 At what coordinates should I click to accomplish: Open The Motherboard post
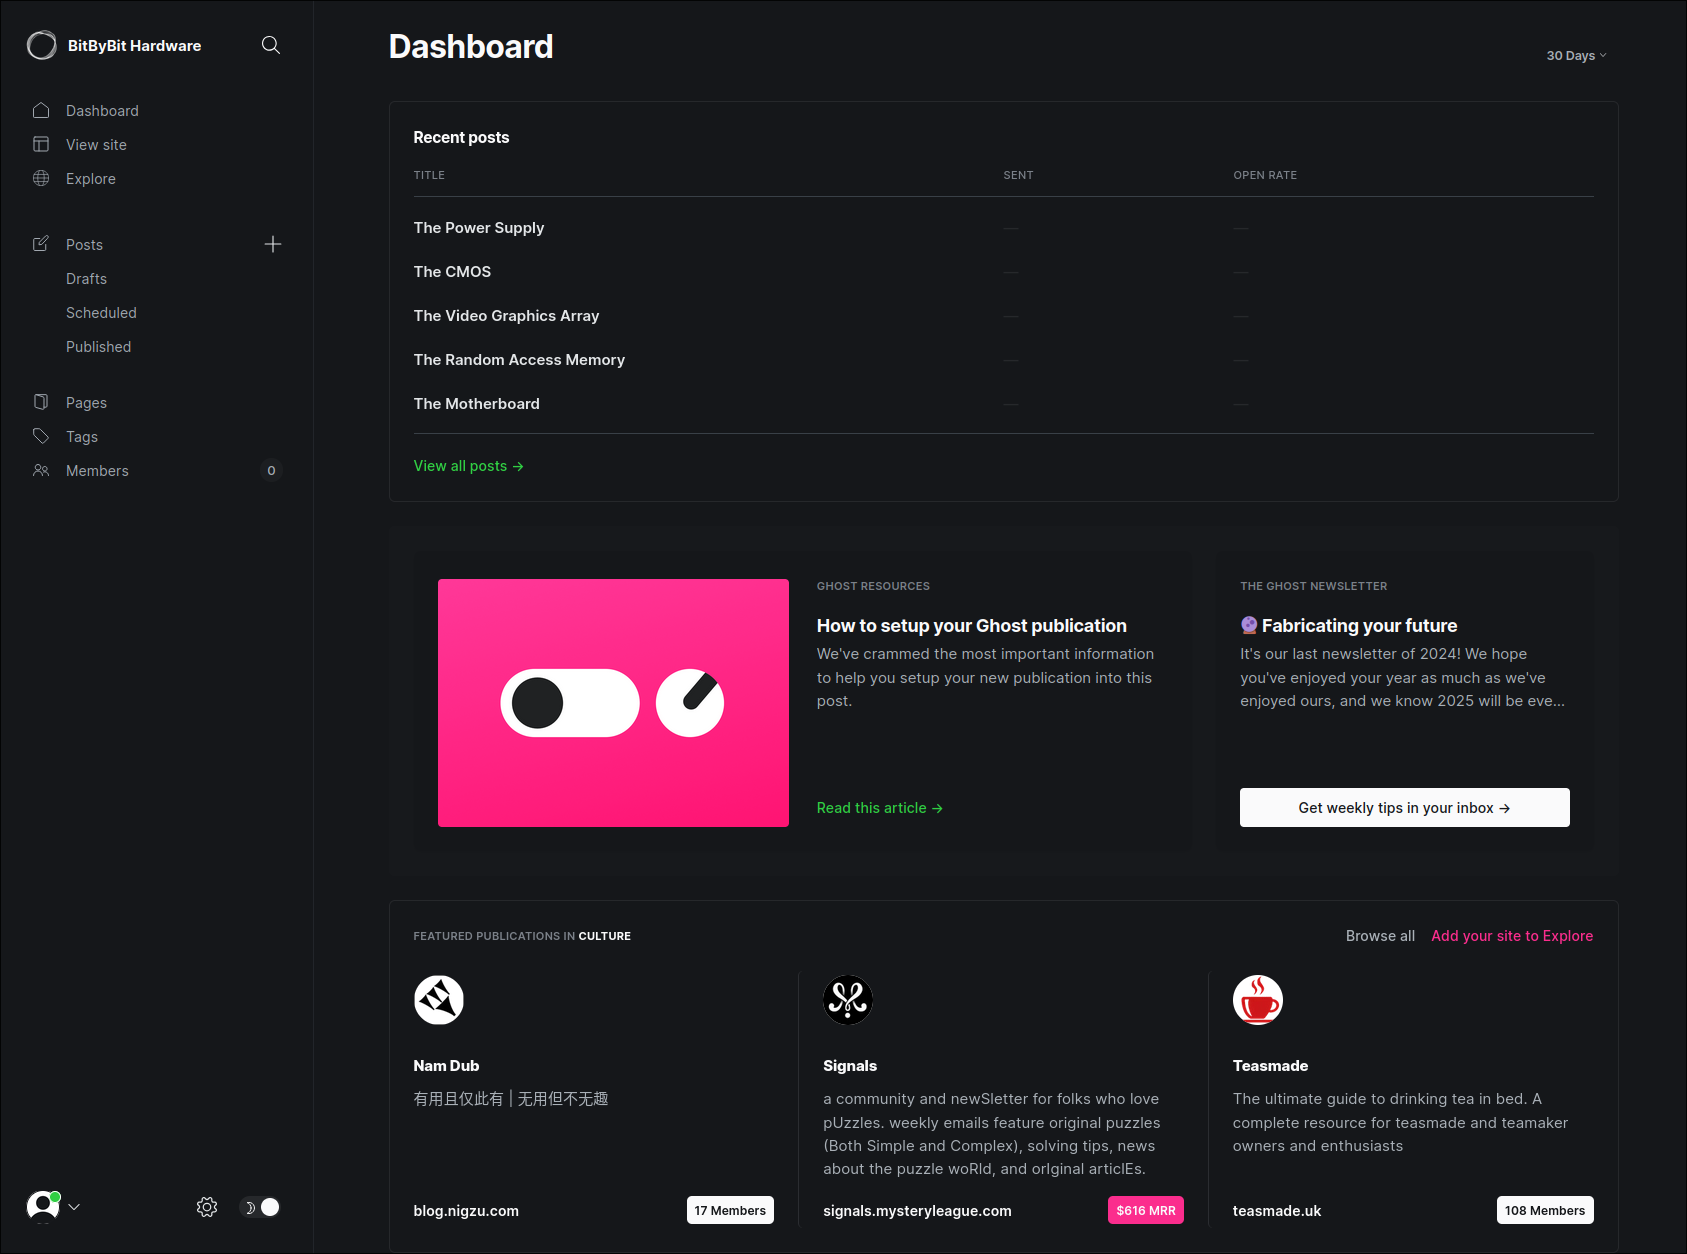476,404
